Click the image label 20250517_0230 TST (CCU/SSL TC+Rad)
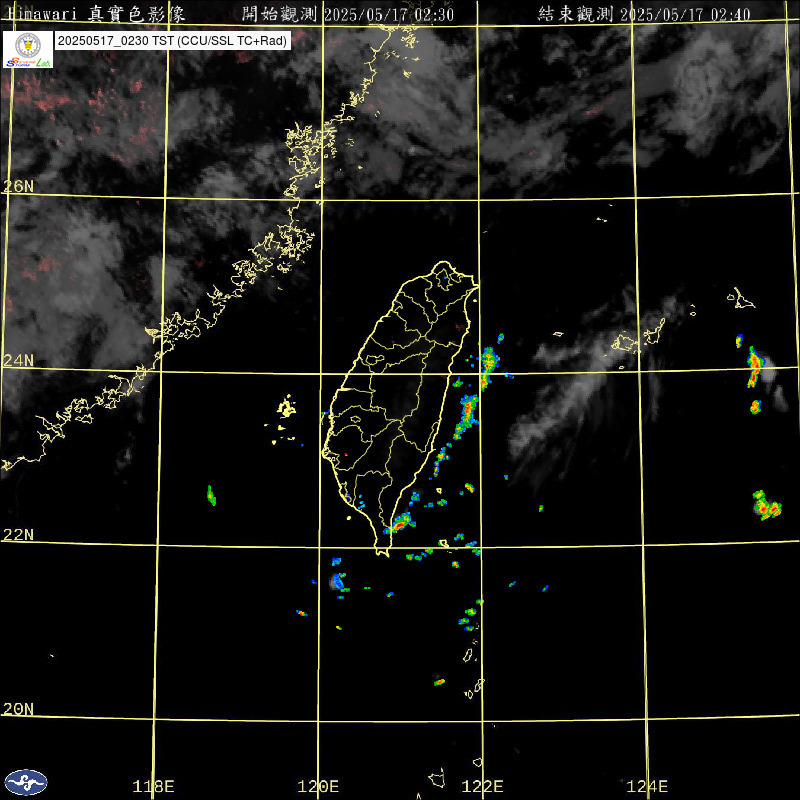The width and height of the screenshot is (800, 800). coord(172,41)
